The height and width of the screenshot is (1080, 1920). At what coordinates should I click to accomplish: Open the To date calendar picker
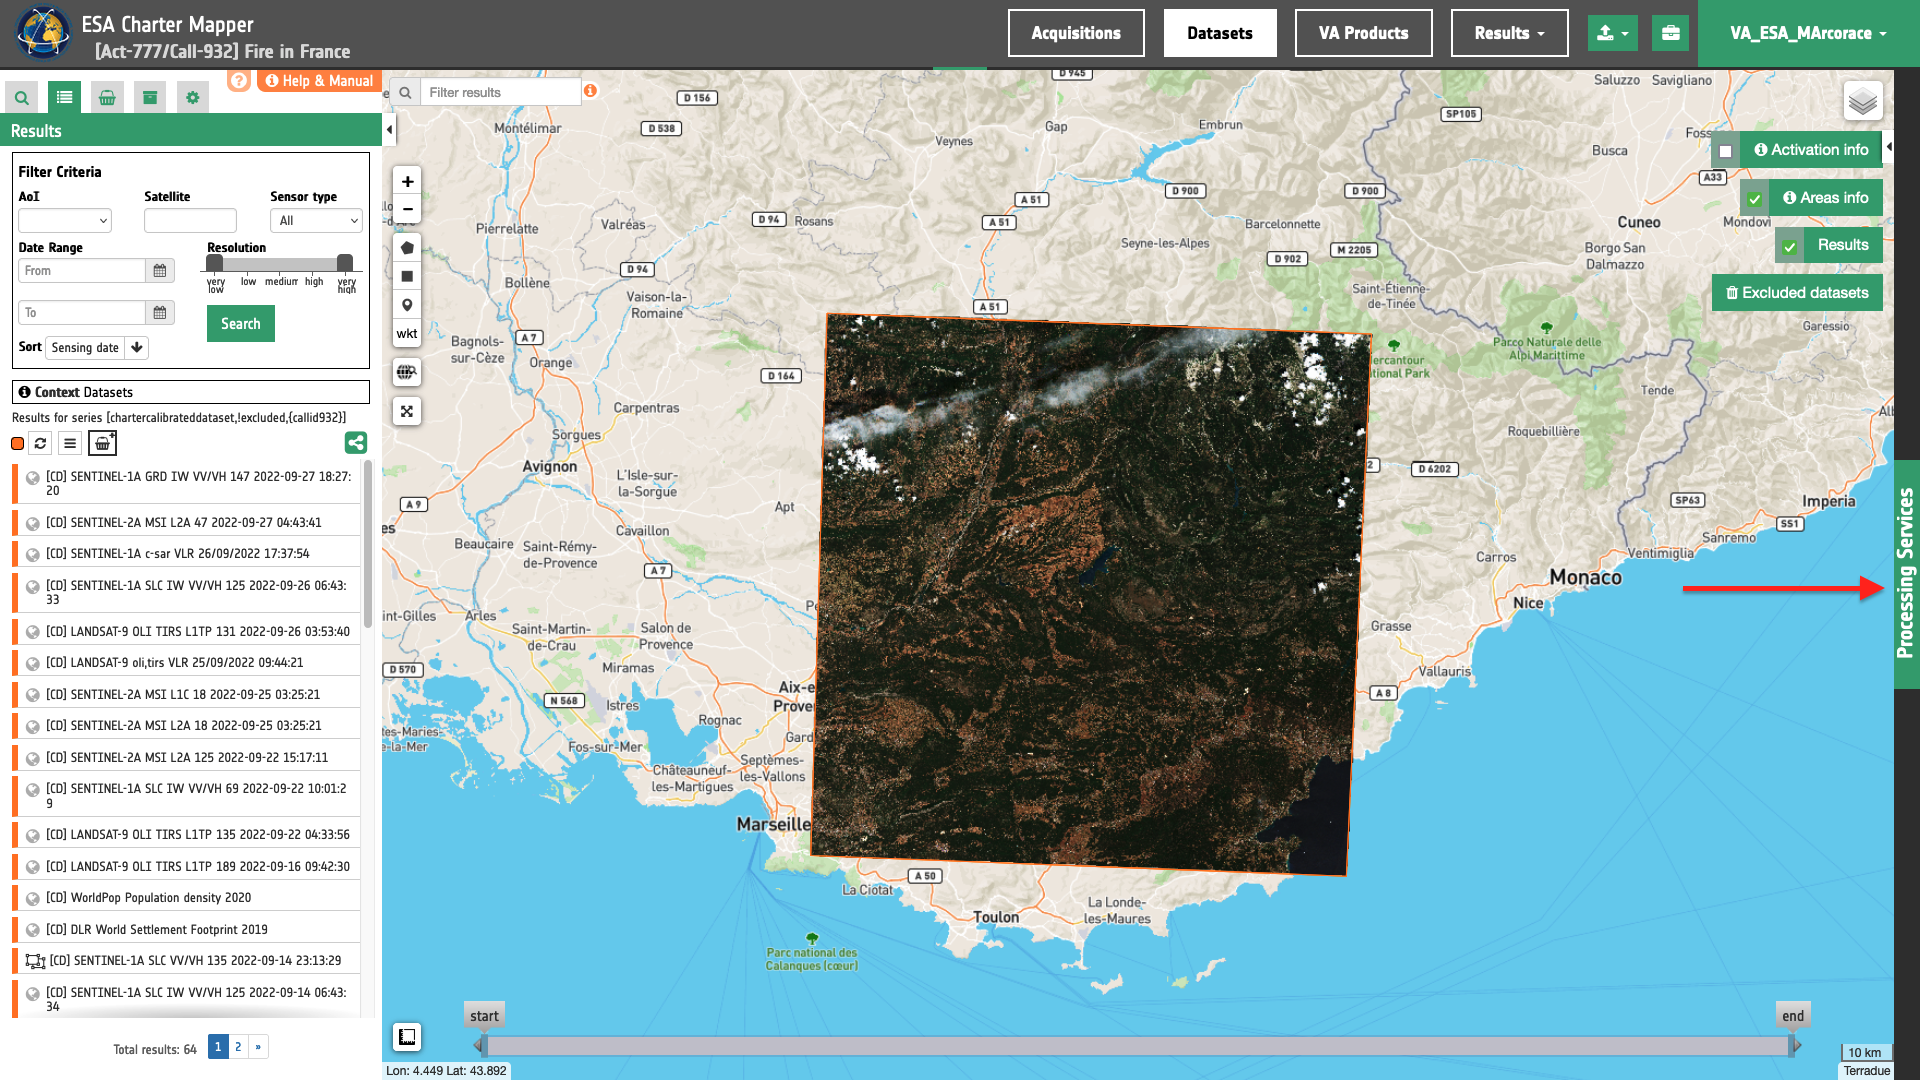tap(160, 313)
